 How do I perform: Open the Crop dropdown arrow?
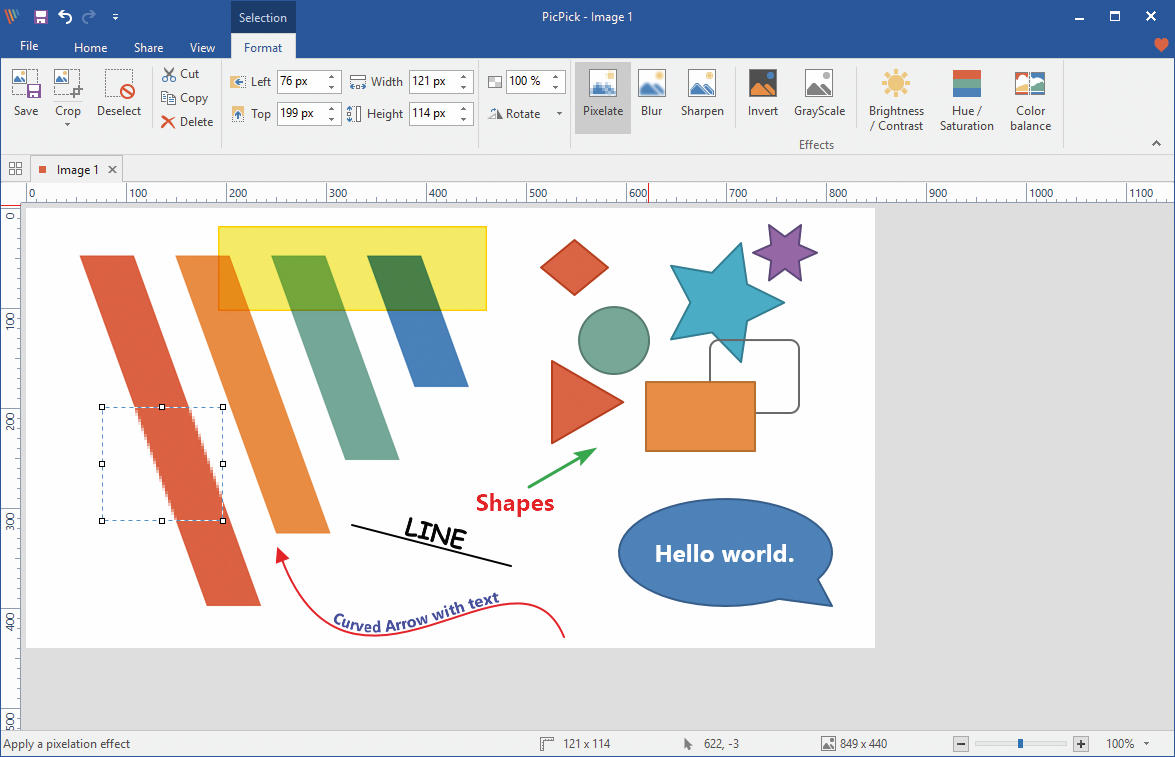click(67, 124)
